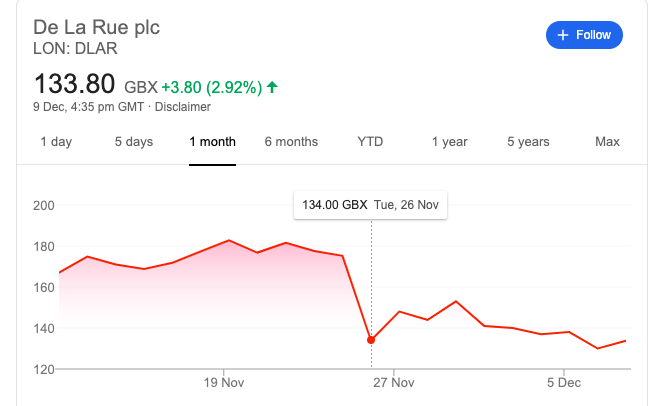Select the 1 day range tab
This screenshot has height=406, width=659.
56,142
